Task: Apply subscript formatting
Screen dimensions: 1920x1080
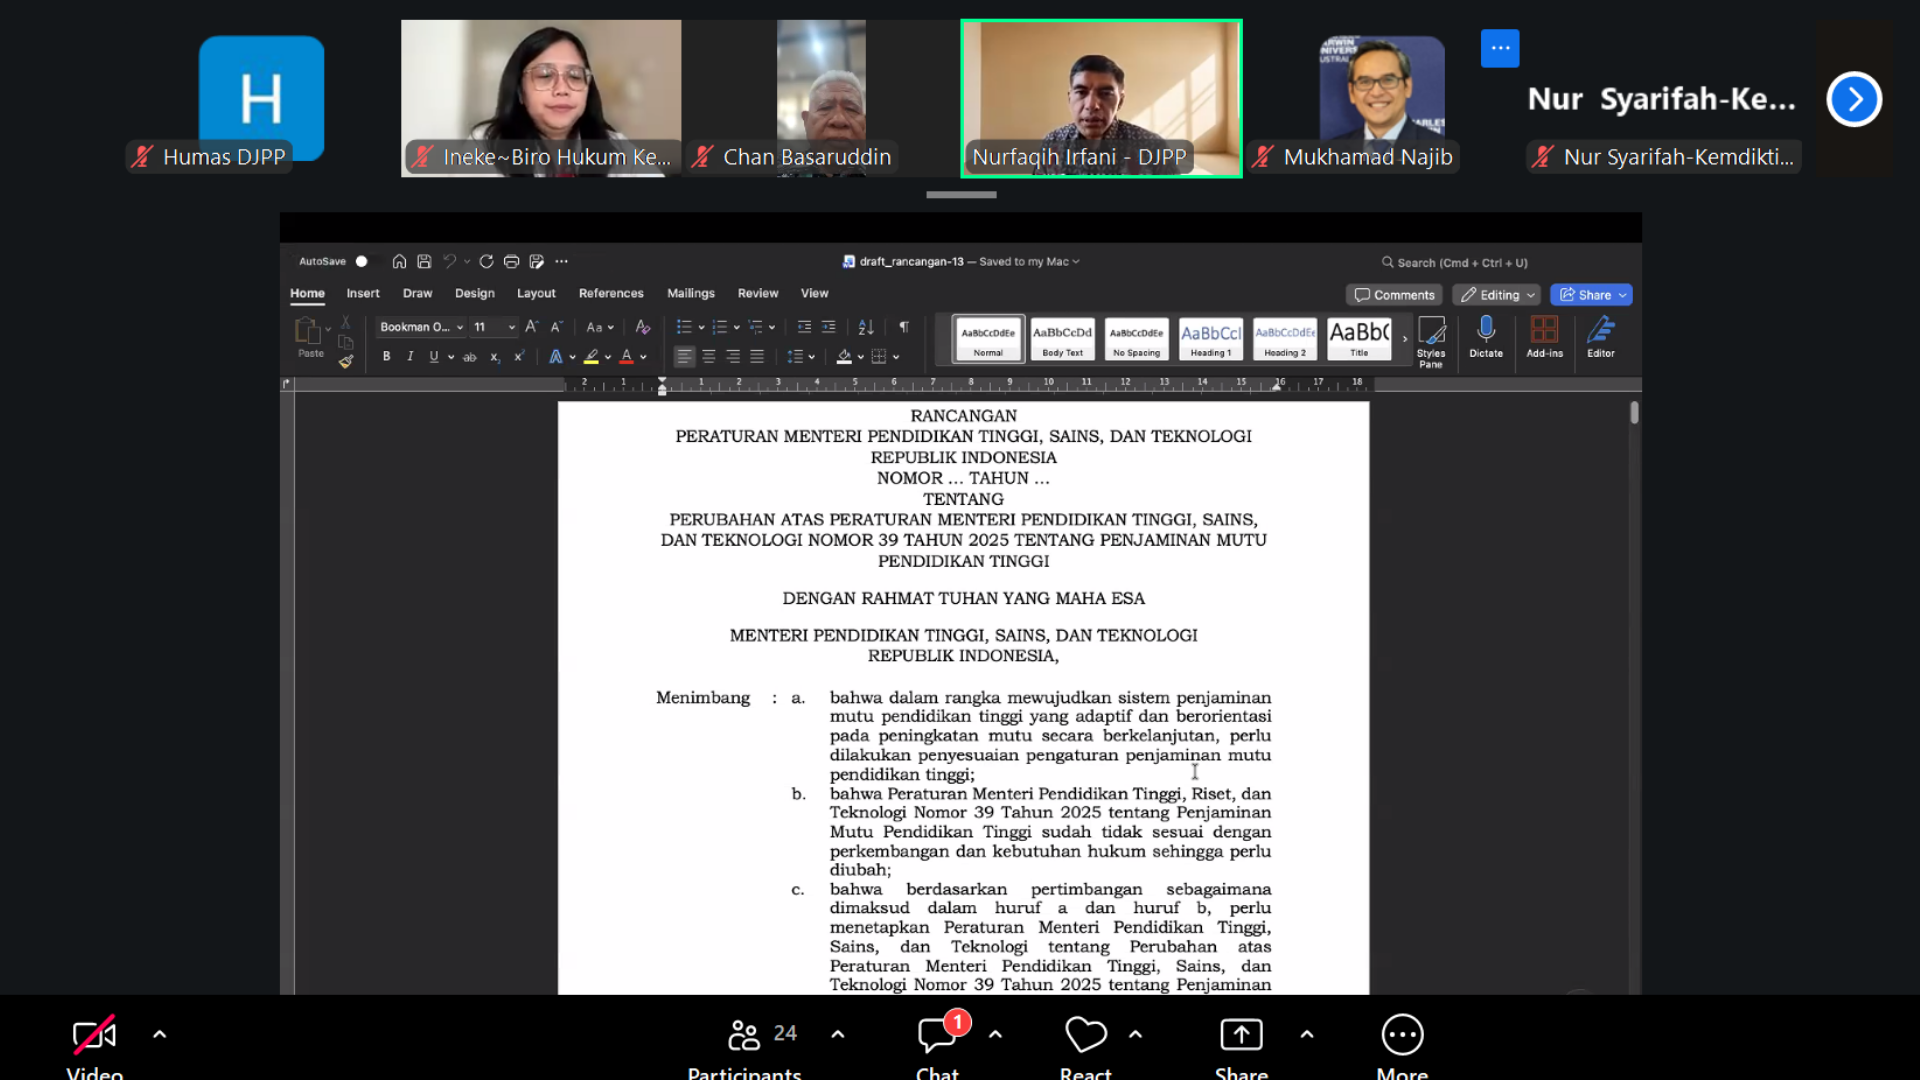Action: [x=494, y=357]
